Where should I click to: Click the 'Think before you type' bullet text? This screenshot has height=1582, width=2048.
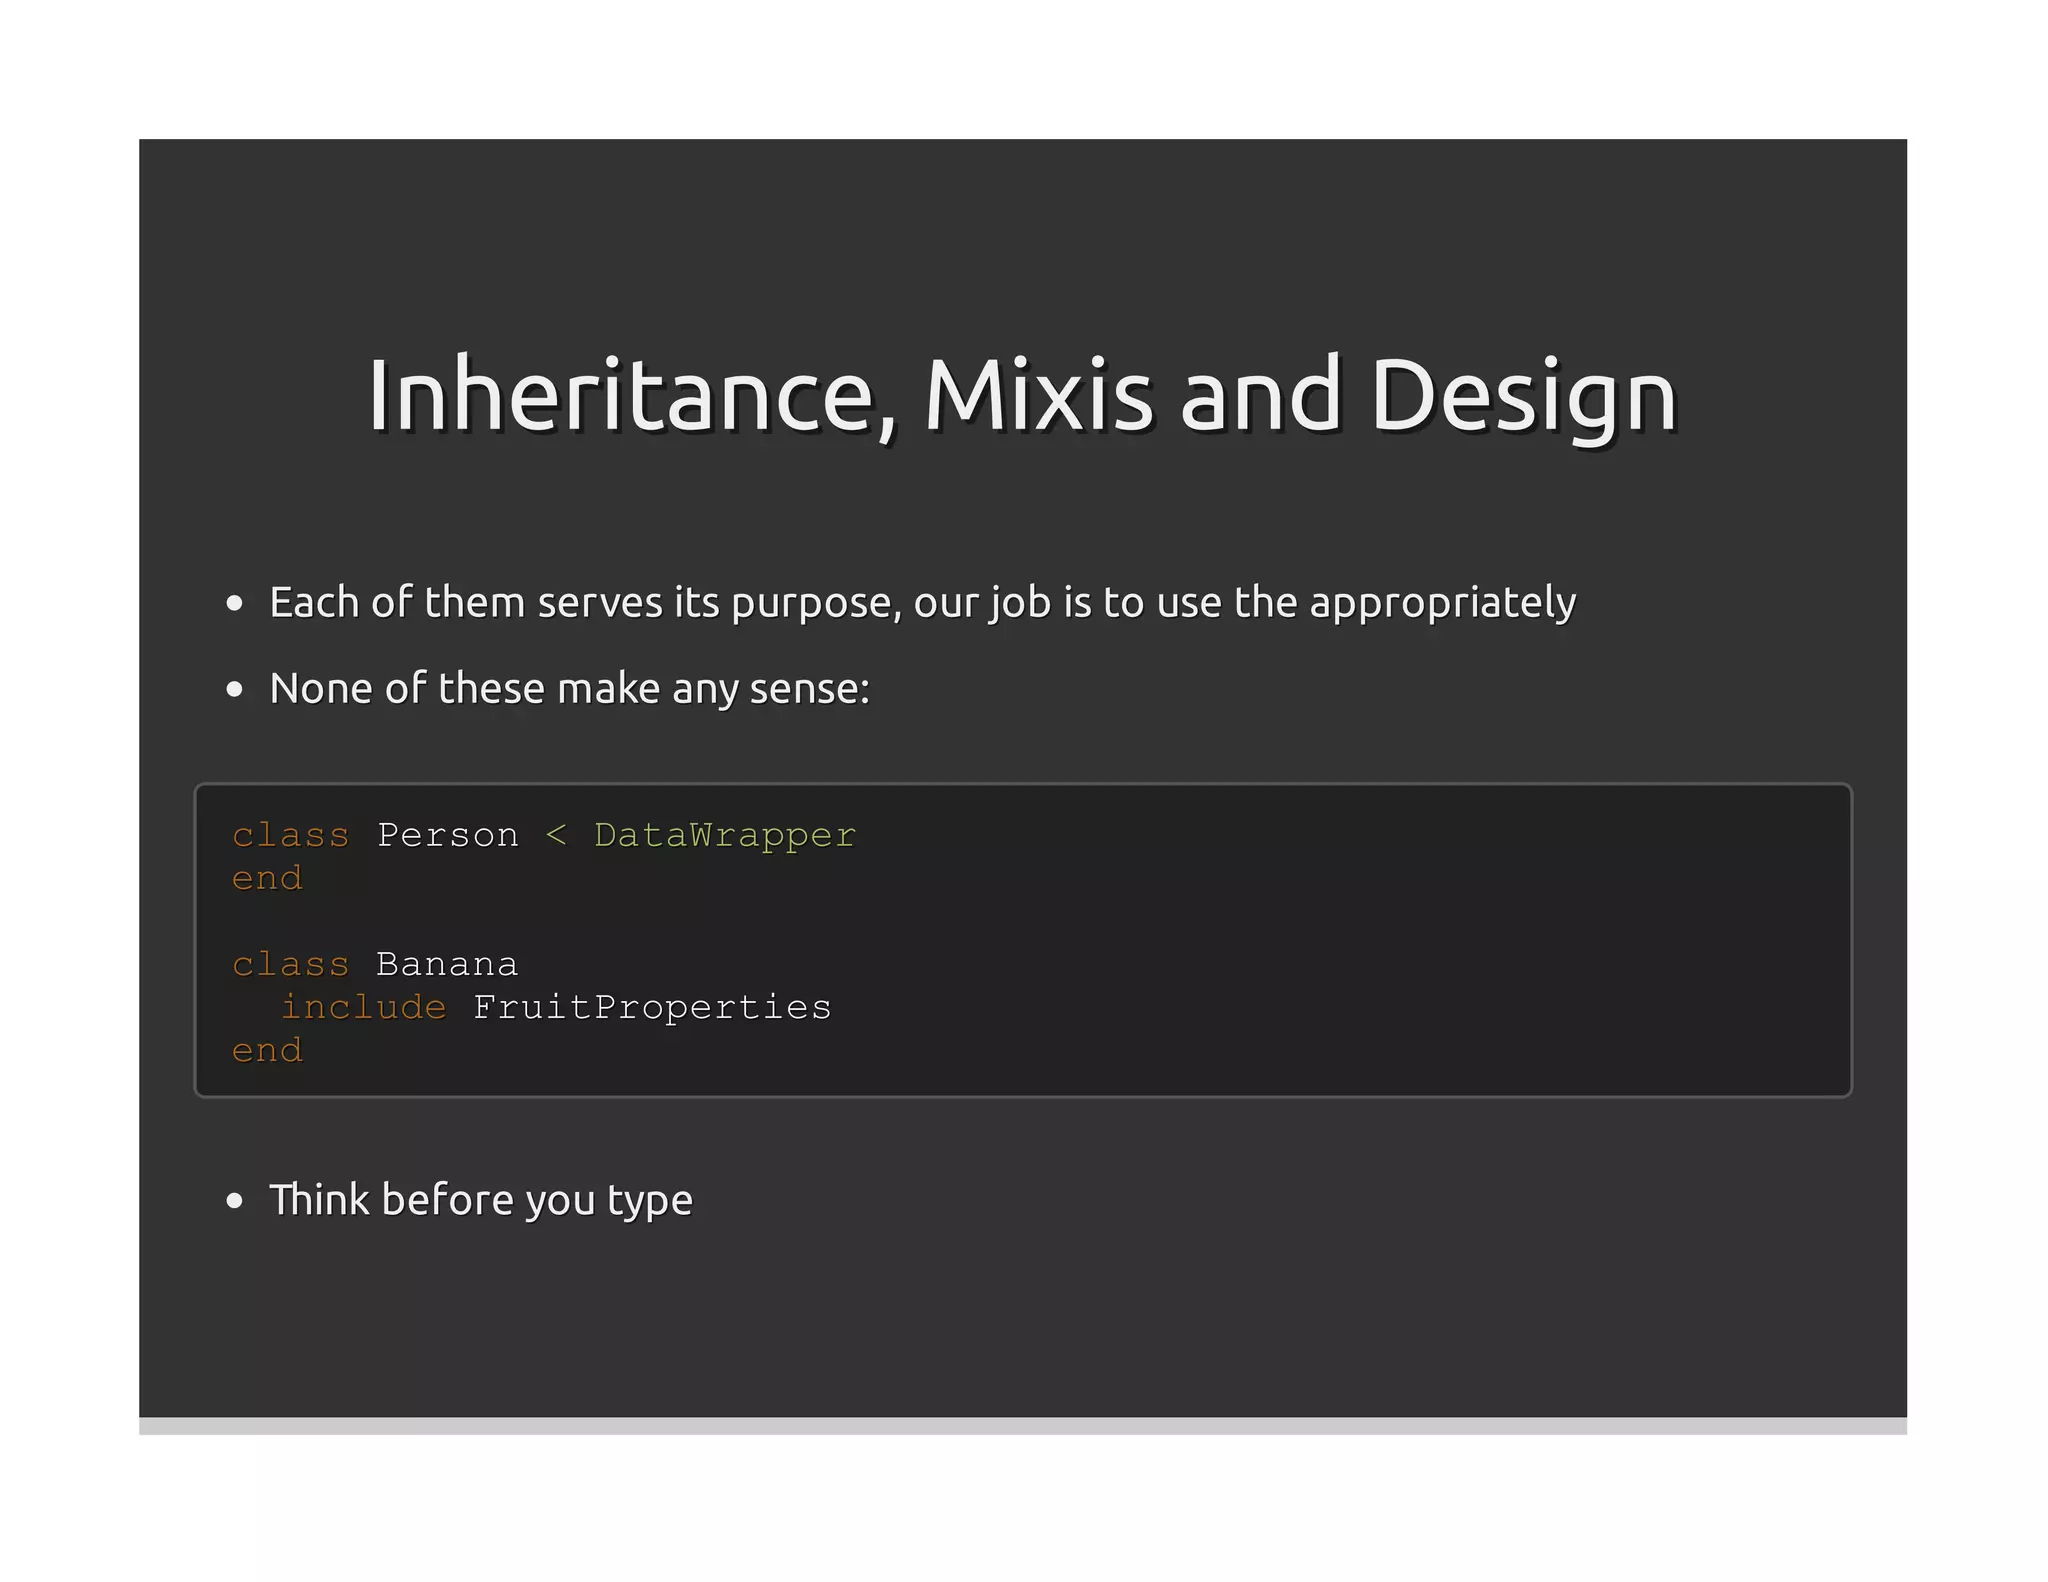pos(481,1200)
